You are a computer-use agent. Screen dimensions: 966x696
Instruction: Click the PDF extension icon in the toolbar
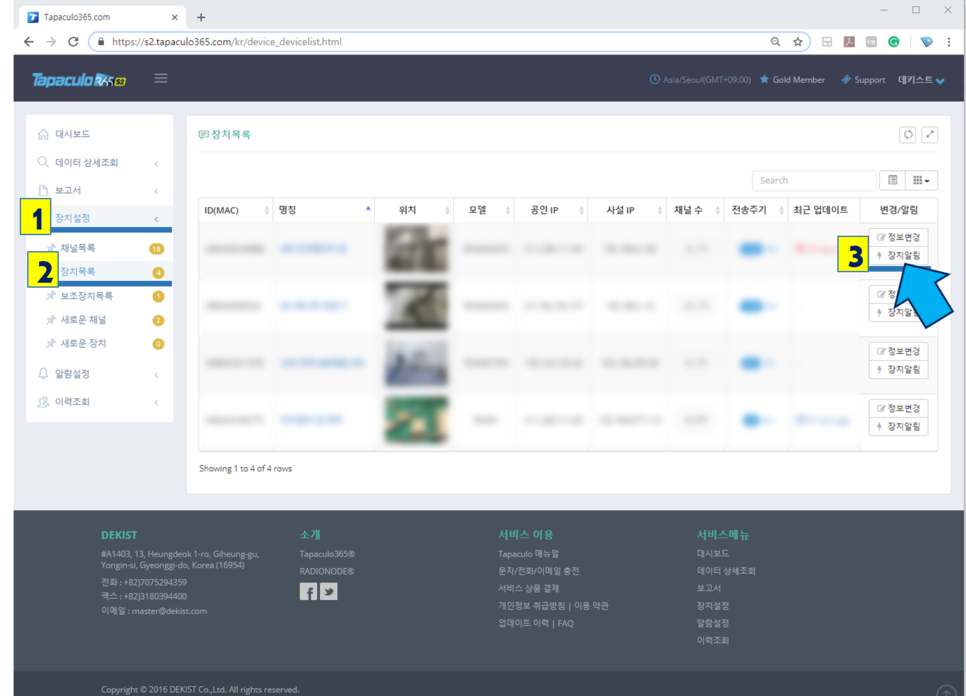point(849,42)
